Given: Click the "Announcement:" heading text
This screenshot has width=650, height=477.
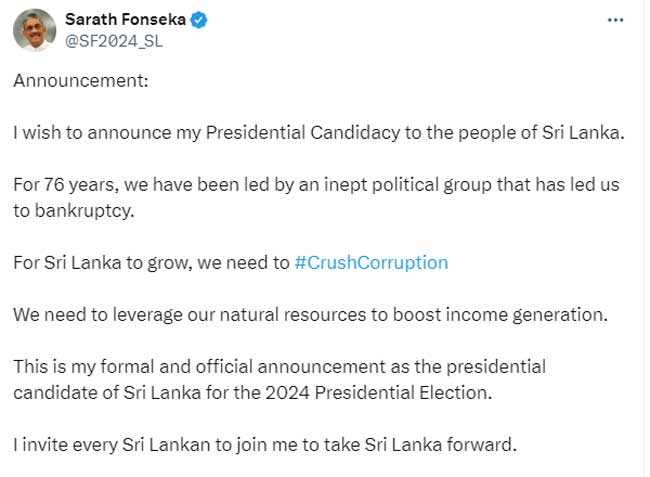Looking at the screenshot, I should [80, 80].
